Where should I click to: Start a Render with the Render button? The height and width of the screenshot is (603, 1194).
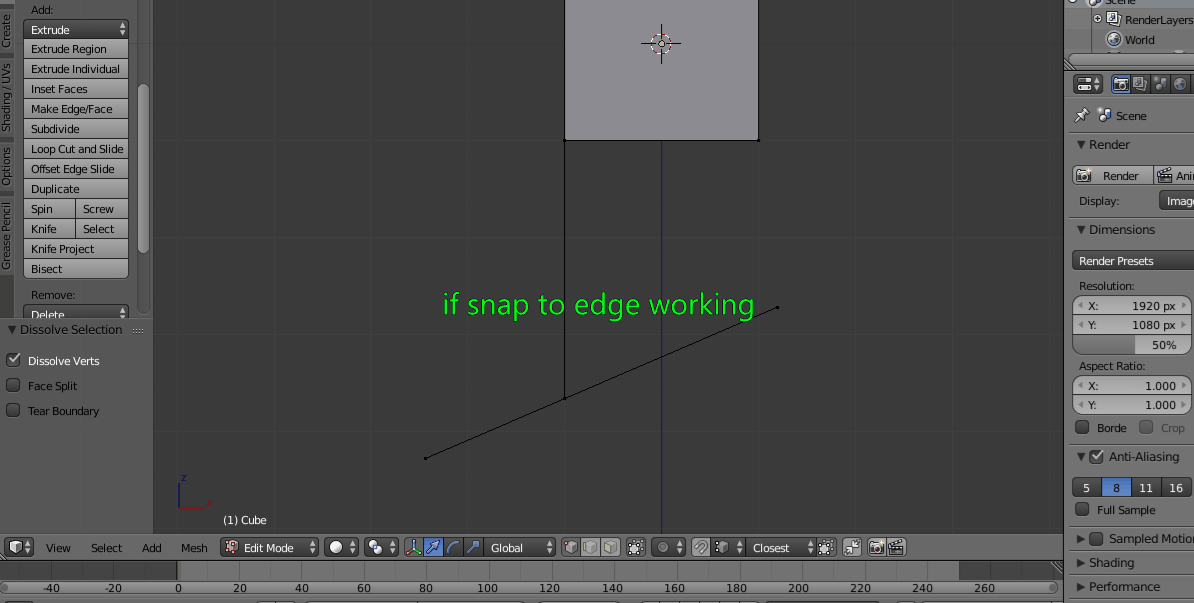coord(1113,176)
